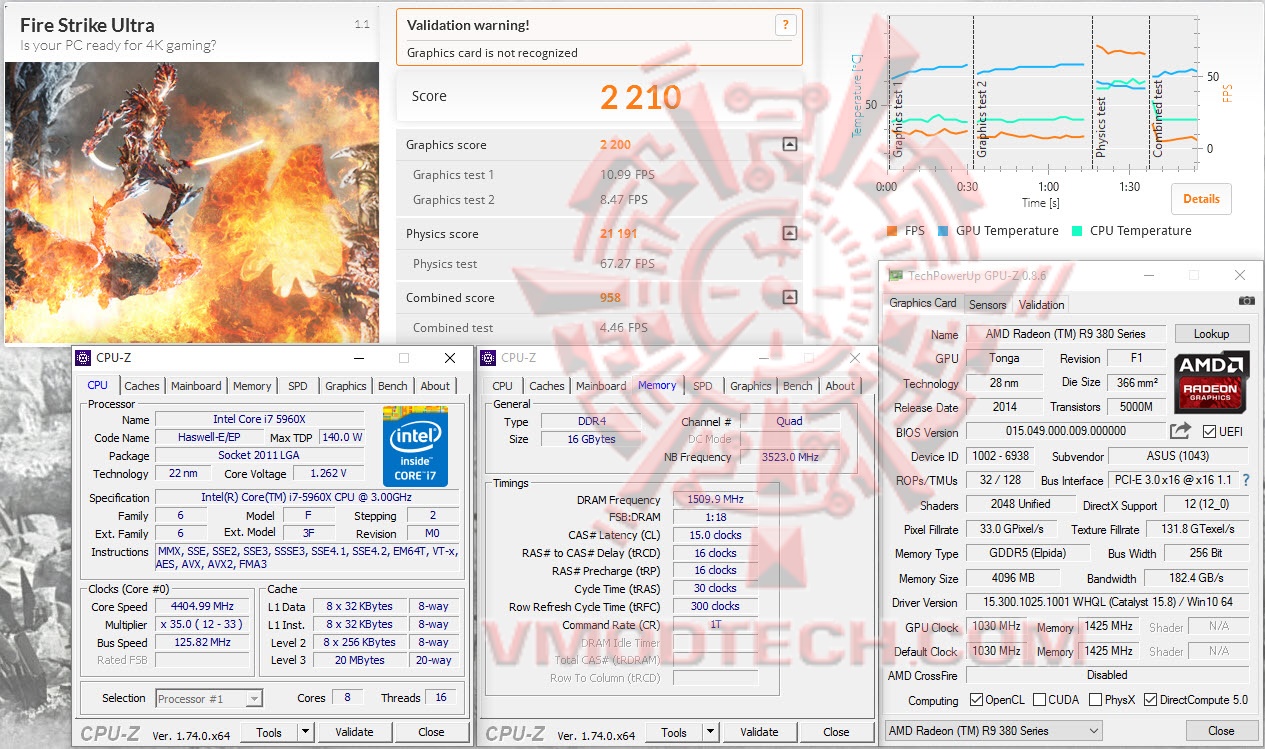Click the GPU-Z title bar icon
The height and width of the screenshot is (749, 1265).
tap(896, 275)
